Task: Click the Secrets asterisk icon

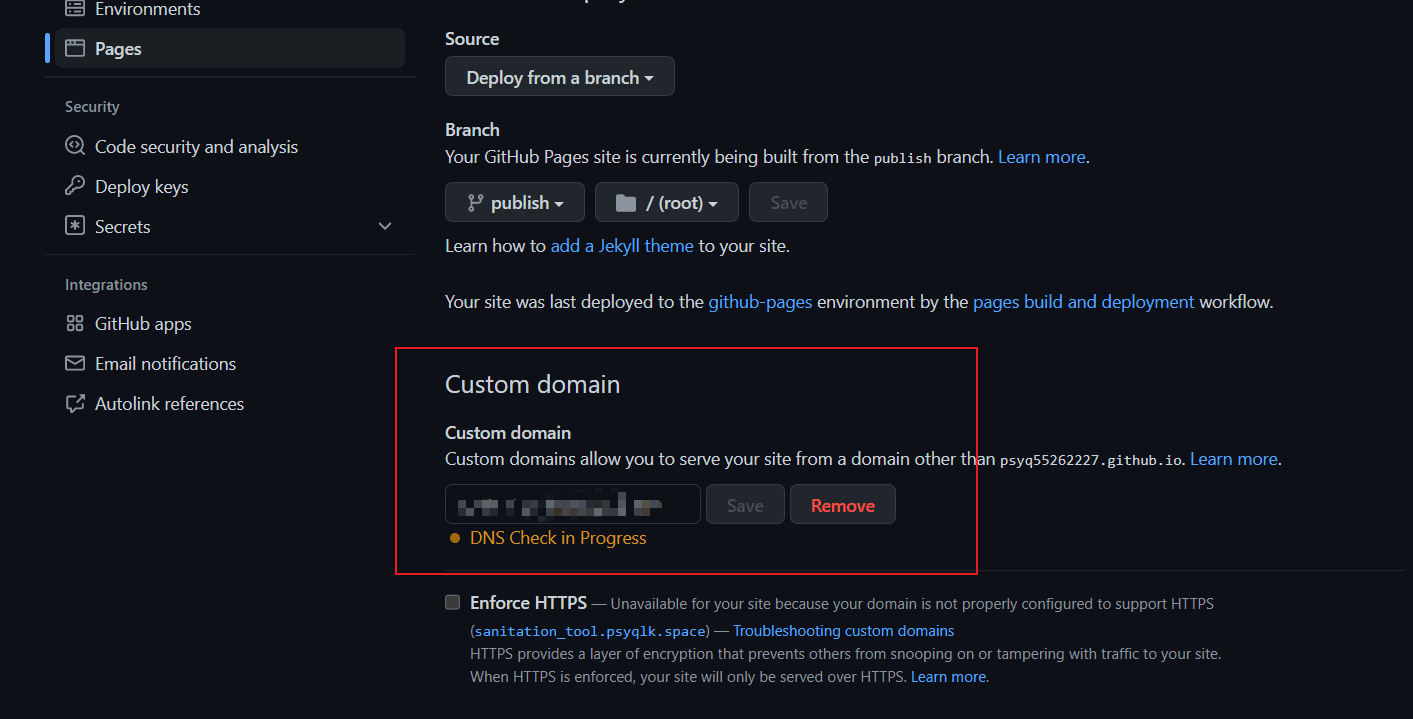Action: tap(75, 226)
